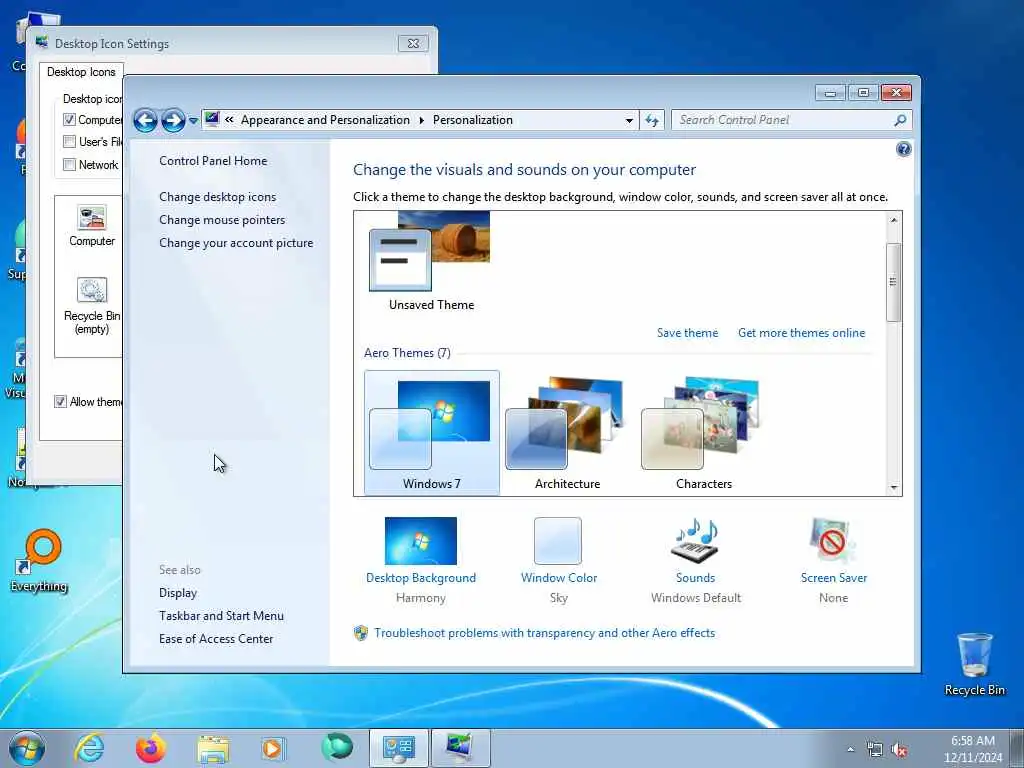Click the Show desktop strip after the clock

[1017, 748]
